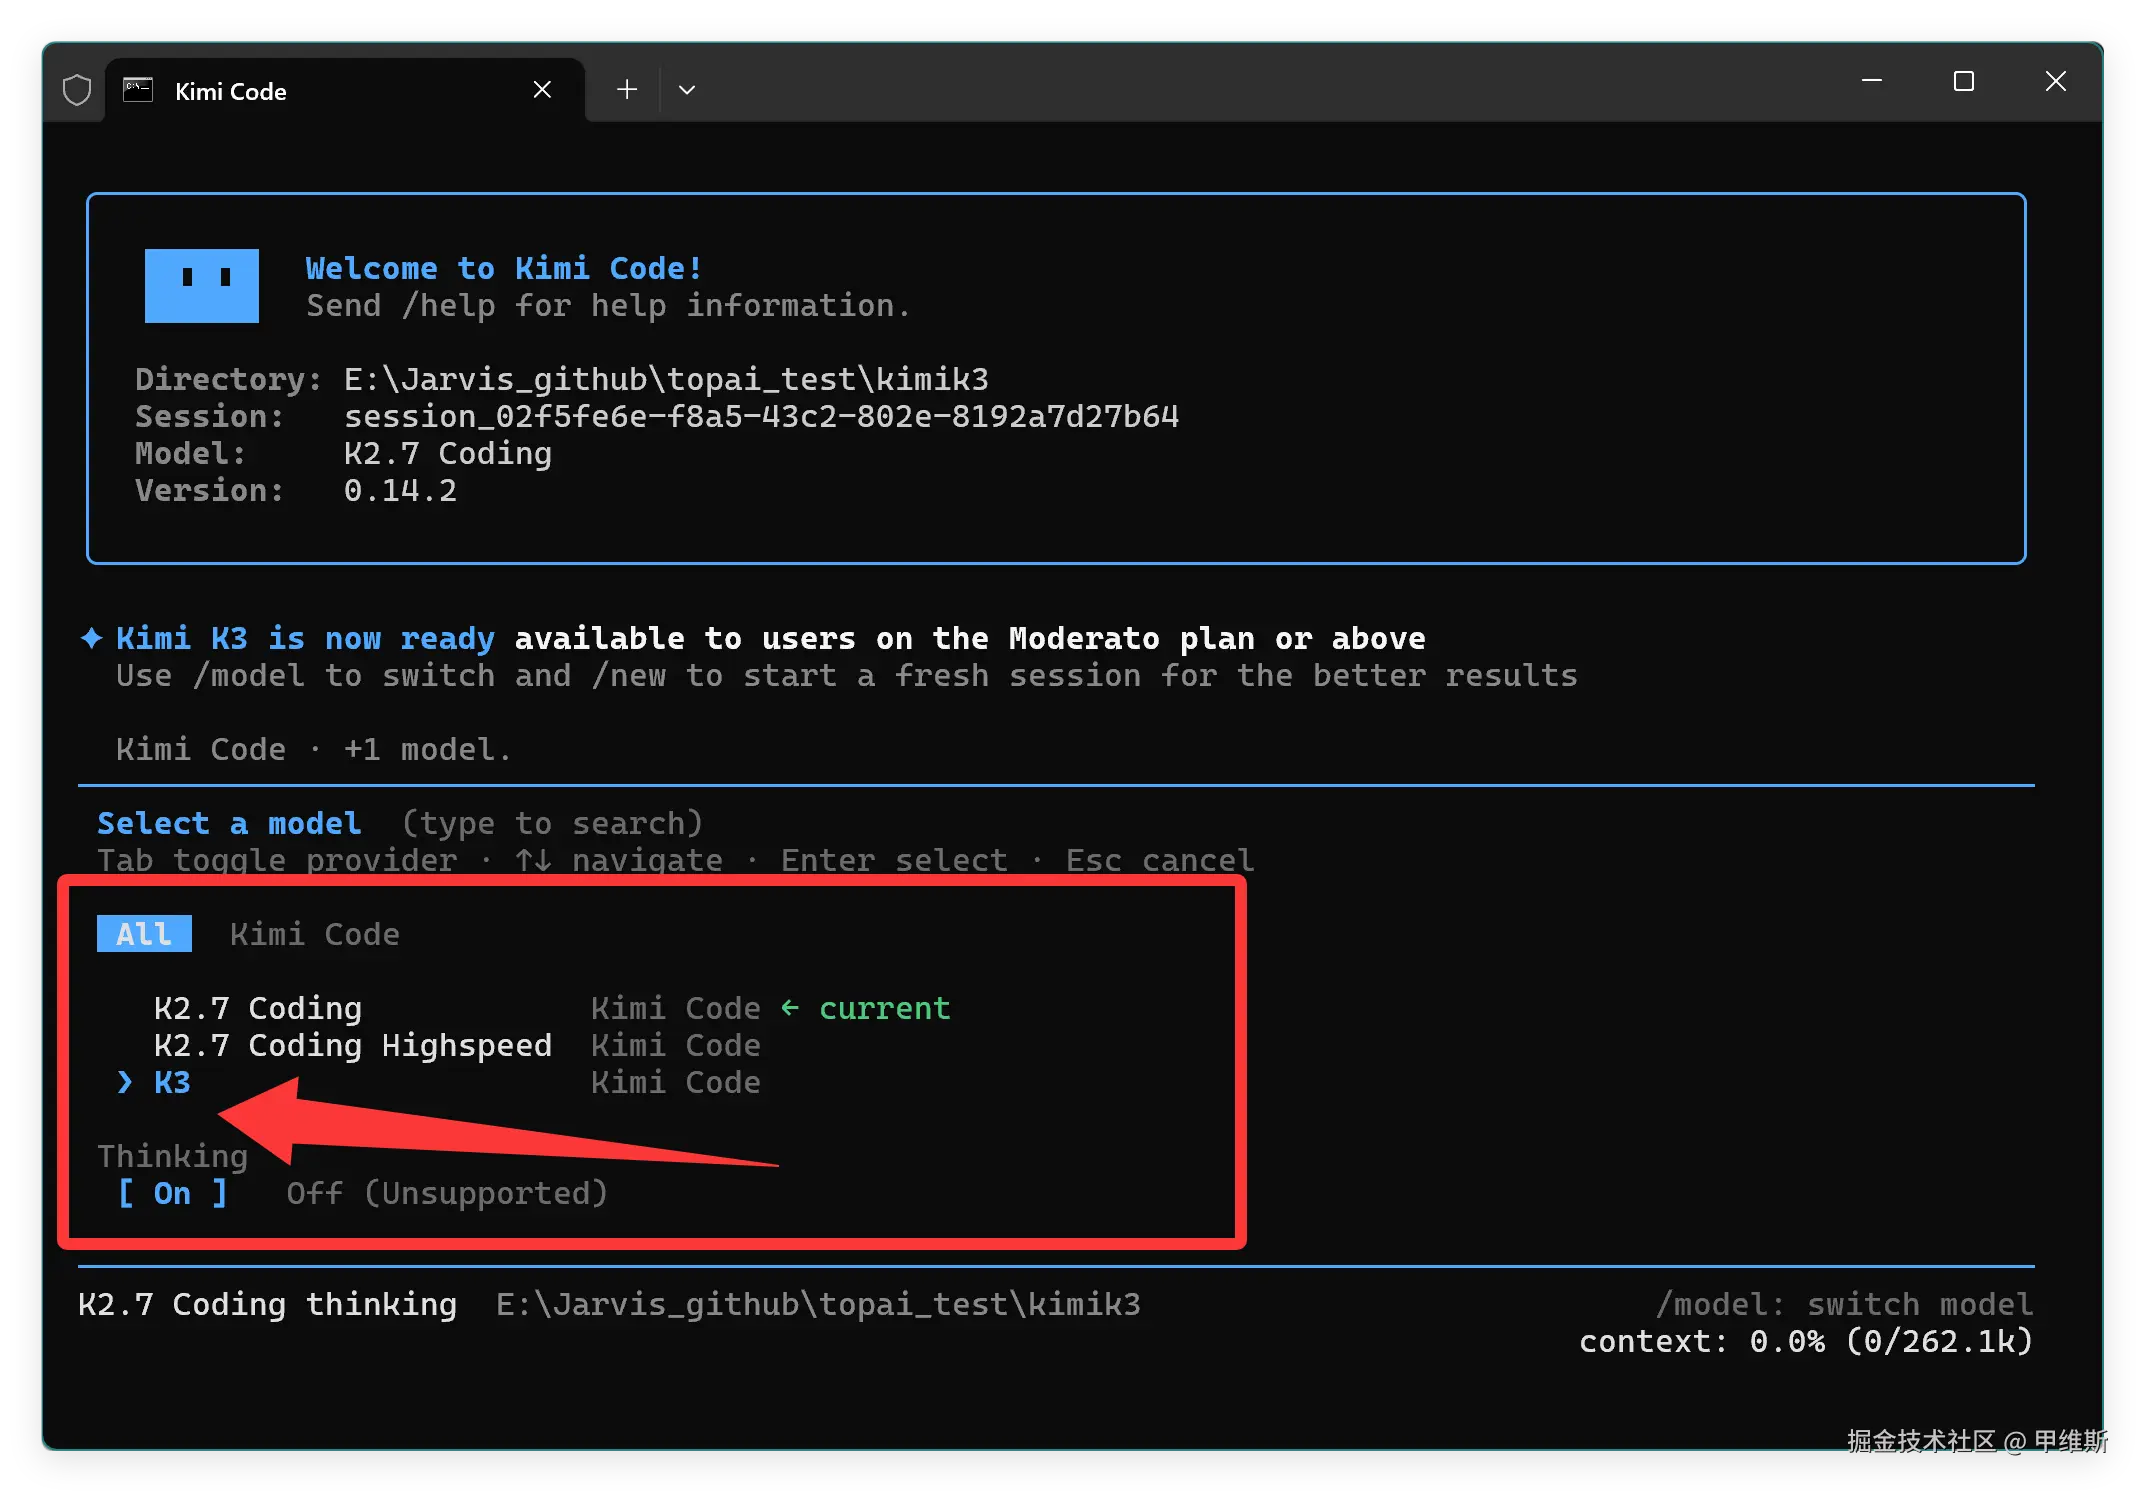Viewport: 2145px width, 1492px height.
Task: Click the 'Welcome to Kimi Code!' heading
Action: point(504,268)
